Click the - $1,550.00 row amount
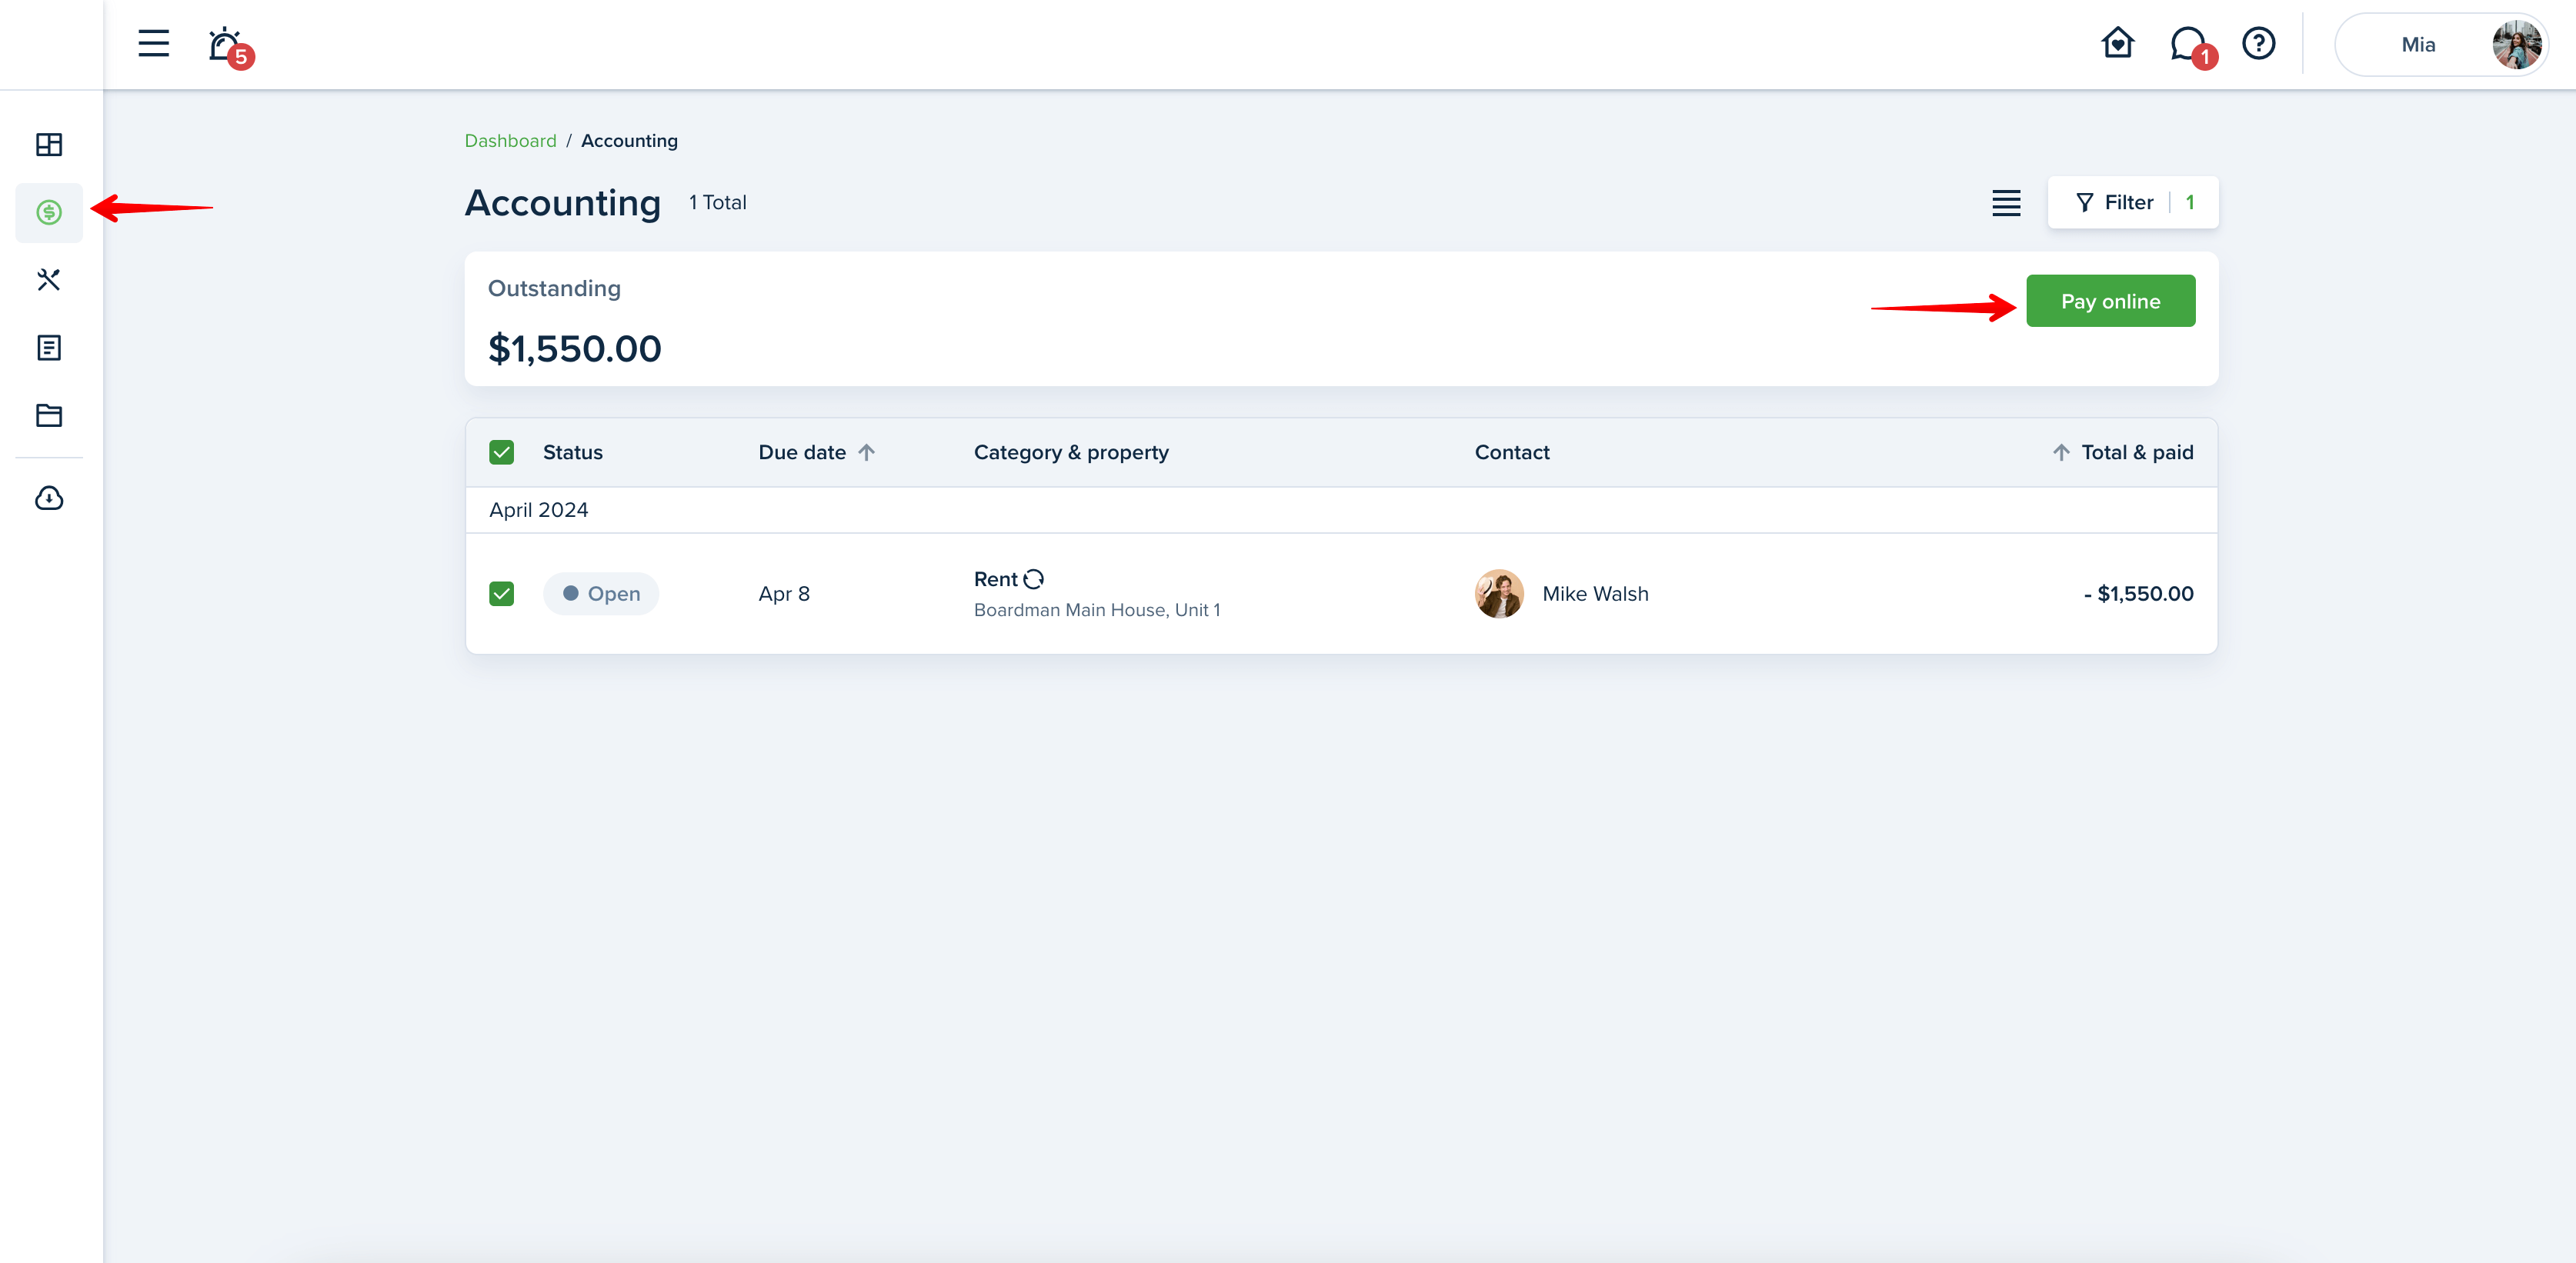 2138,594
